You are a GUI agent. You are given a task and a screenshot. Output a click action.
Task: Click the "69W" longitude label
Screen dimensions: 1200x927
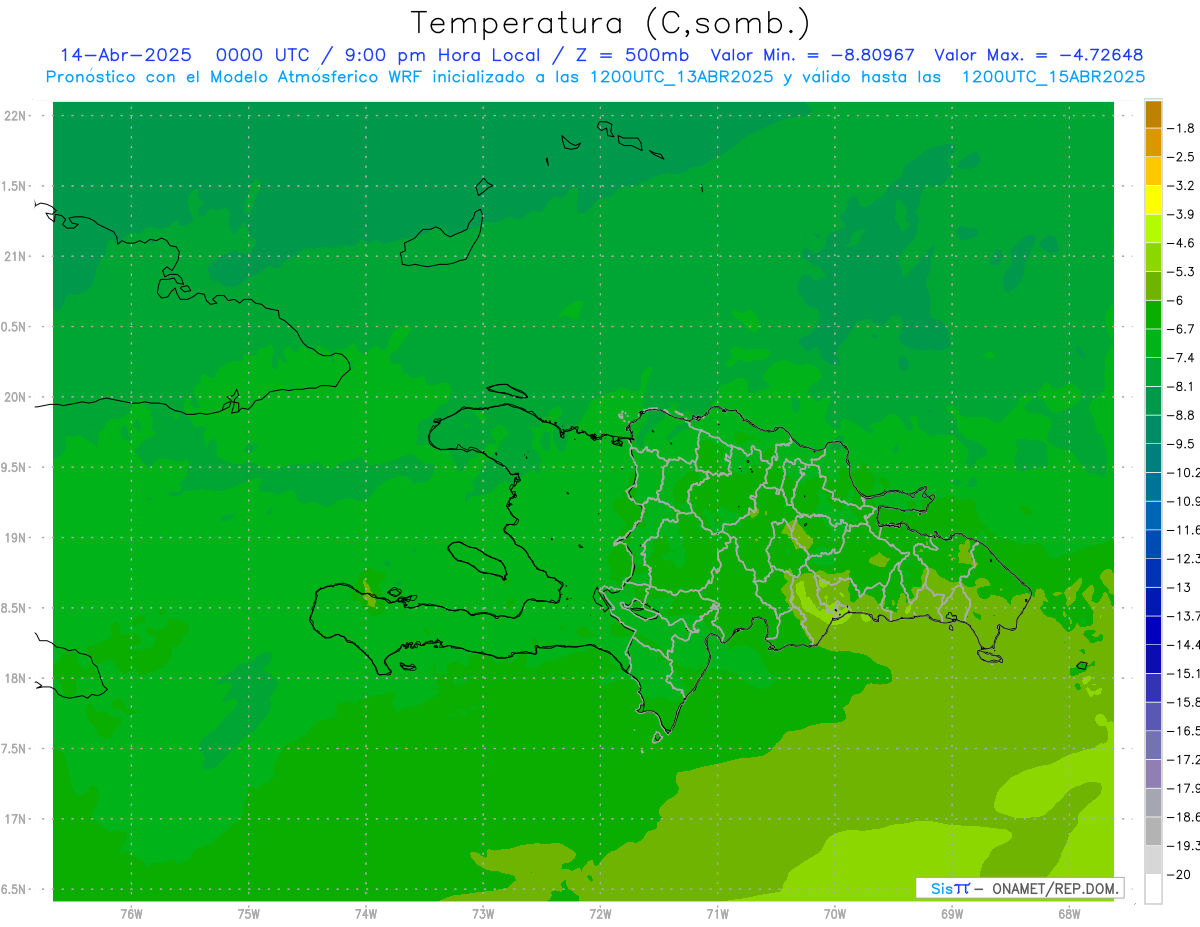(952, 914)
